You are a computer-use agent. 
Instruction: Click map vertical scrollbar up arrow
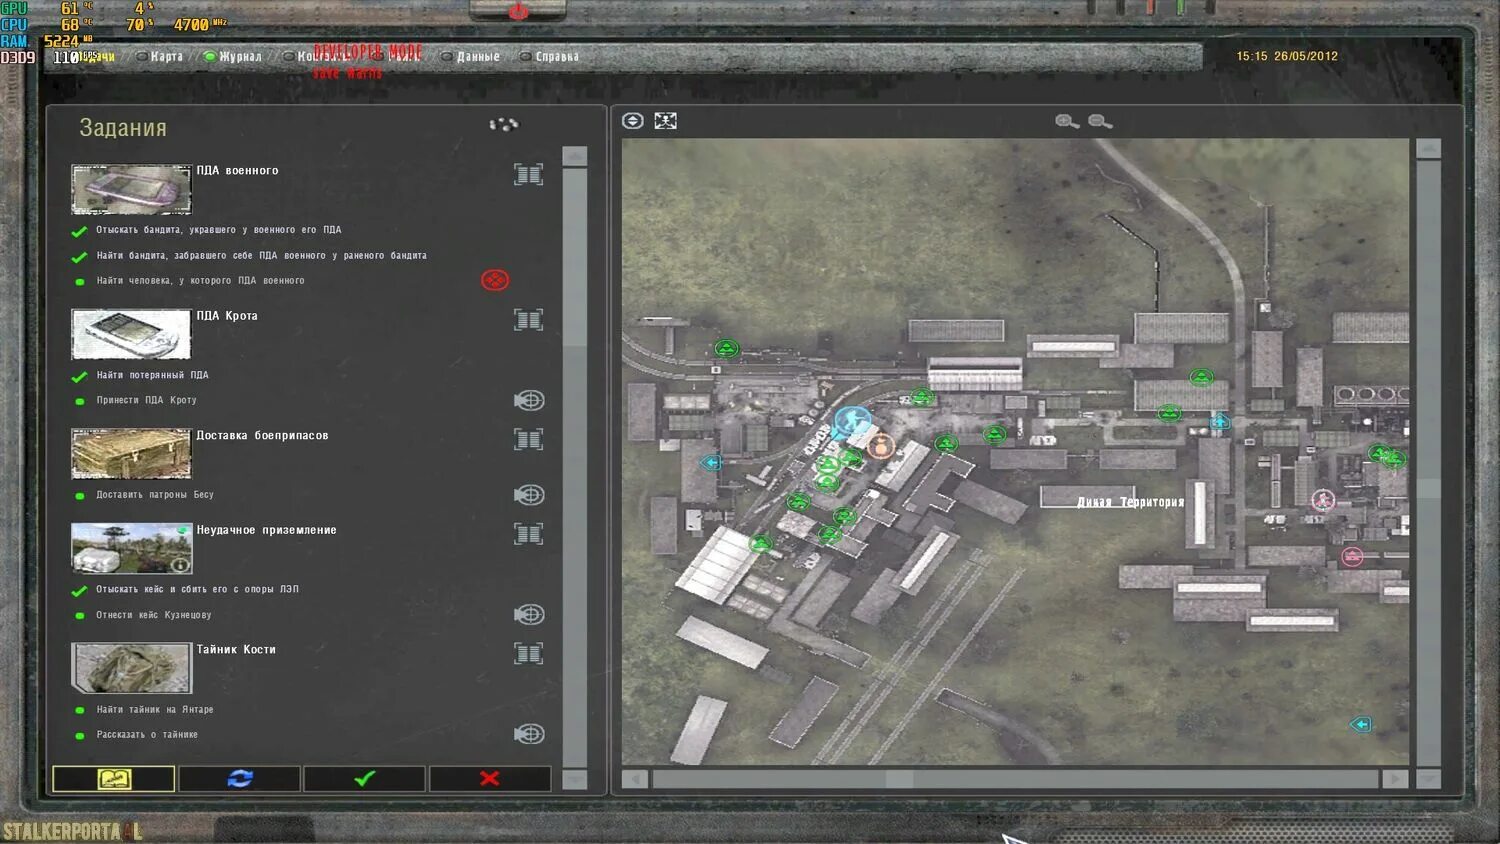pyautogui.click(x=1429, y=149)
